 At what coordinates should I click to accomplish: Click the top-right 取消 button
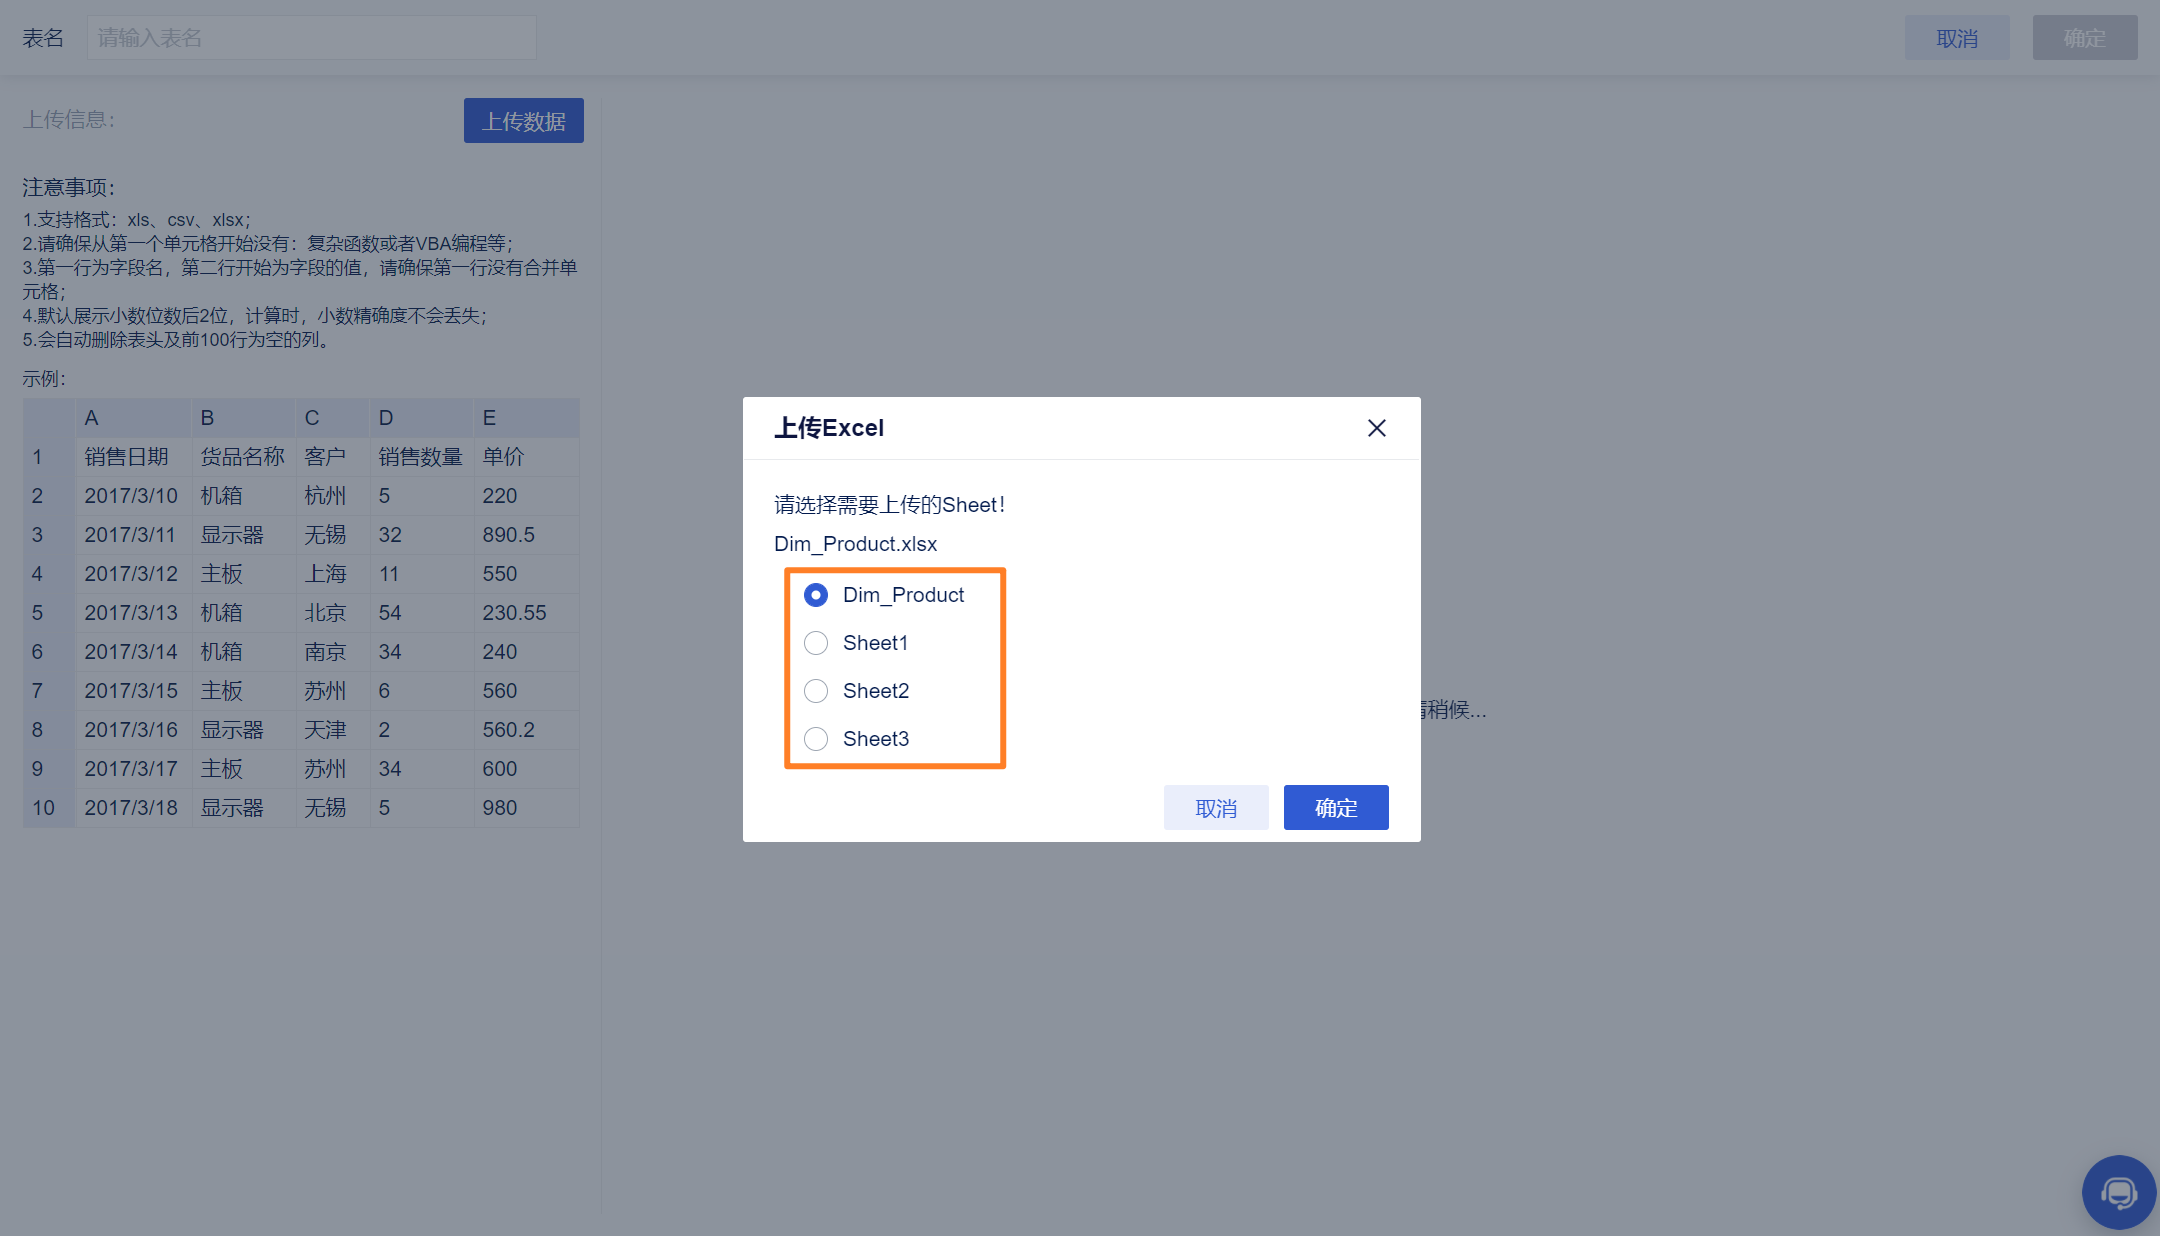pyautogui.click(x=1956, y=38)
